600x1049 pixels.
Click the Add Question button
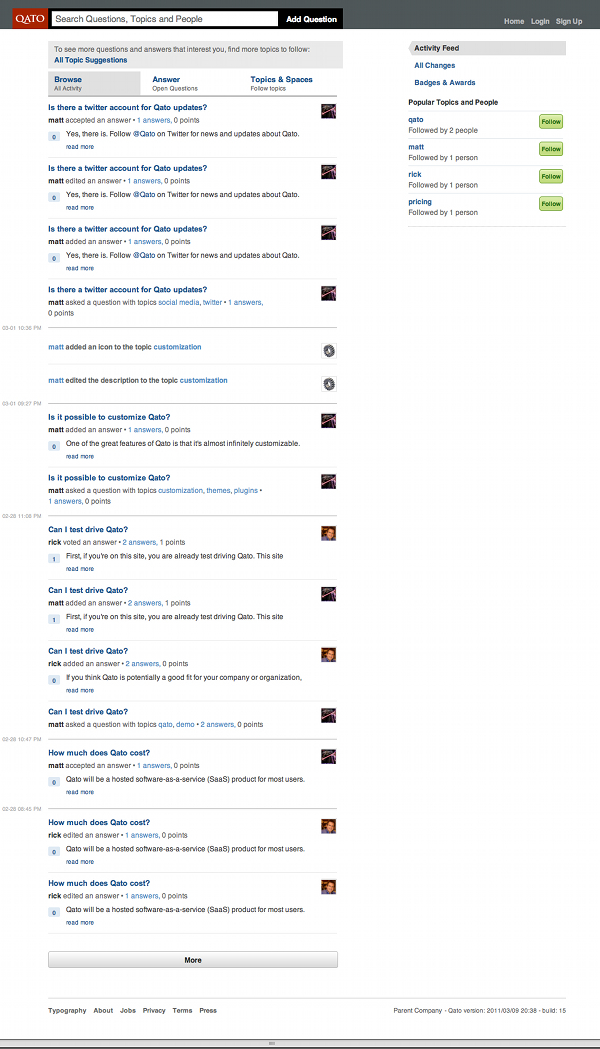[312, 19]
